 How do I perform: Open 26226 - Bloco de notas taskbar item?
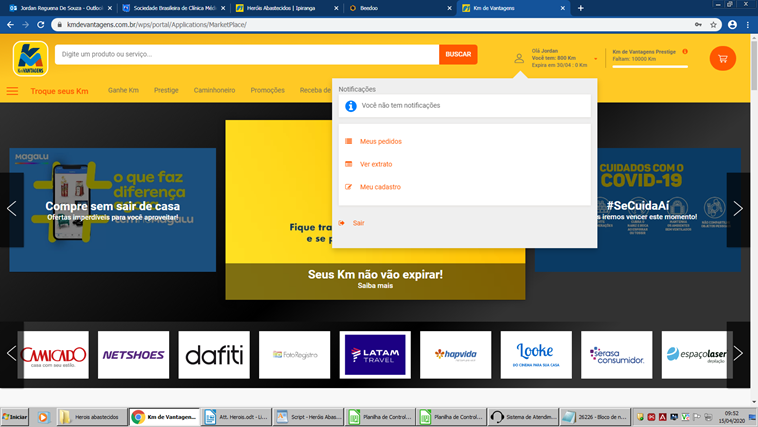click(x=595, y=417)
